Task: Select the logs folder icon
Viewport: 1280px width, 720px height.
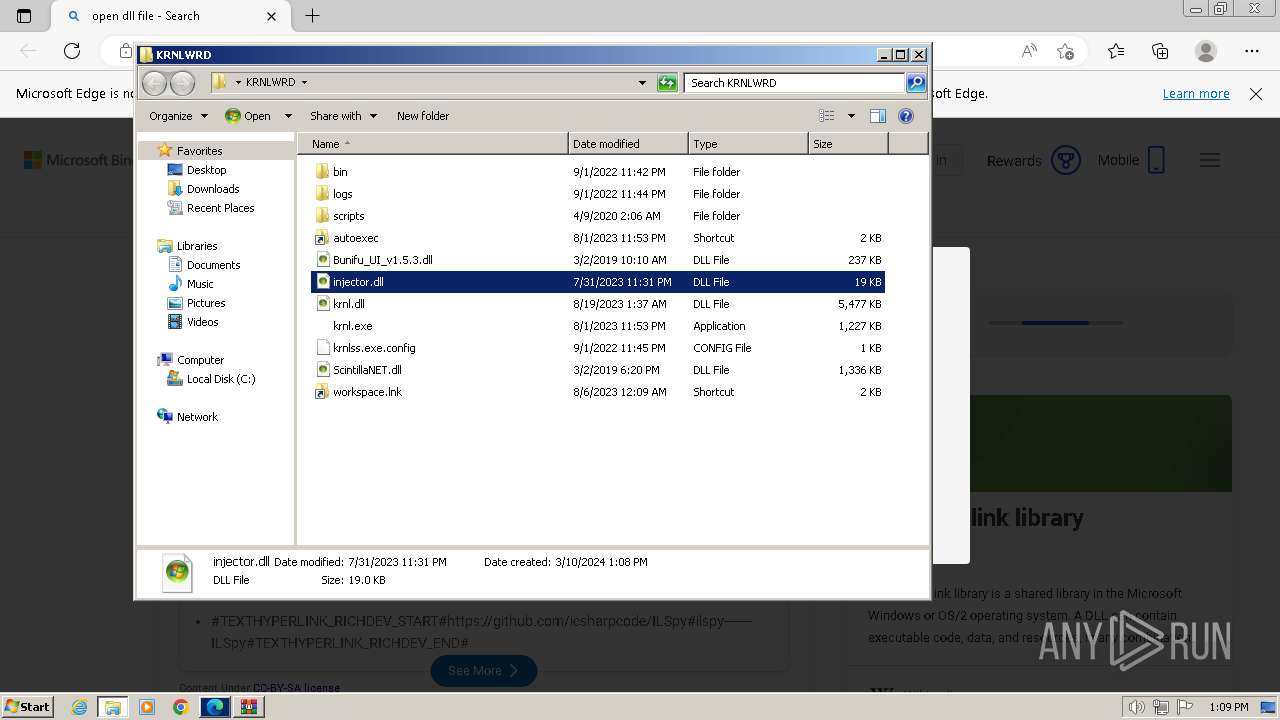Action: click(322, 194)
